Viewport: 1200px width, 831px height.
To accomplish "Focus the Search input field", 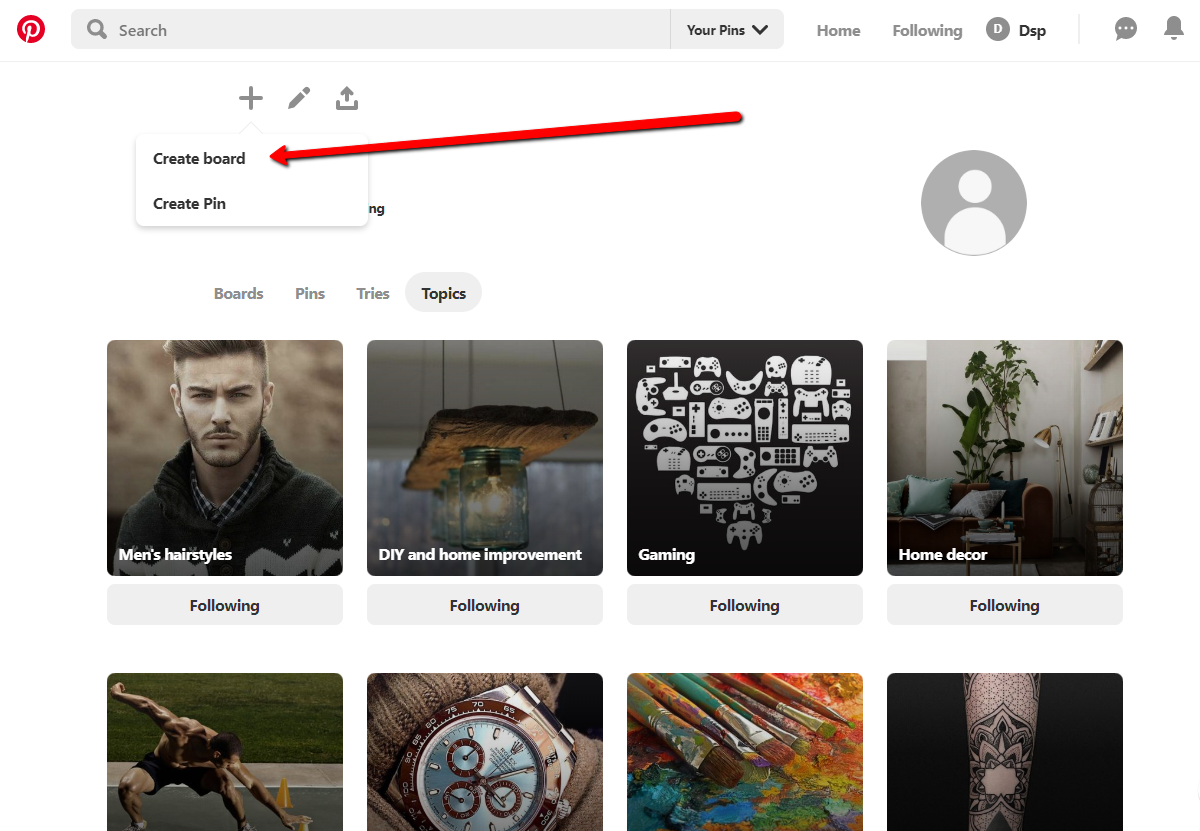I will (x=371, y=30).
